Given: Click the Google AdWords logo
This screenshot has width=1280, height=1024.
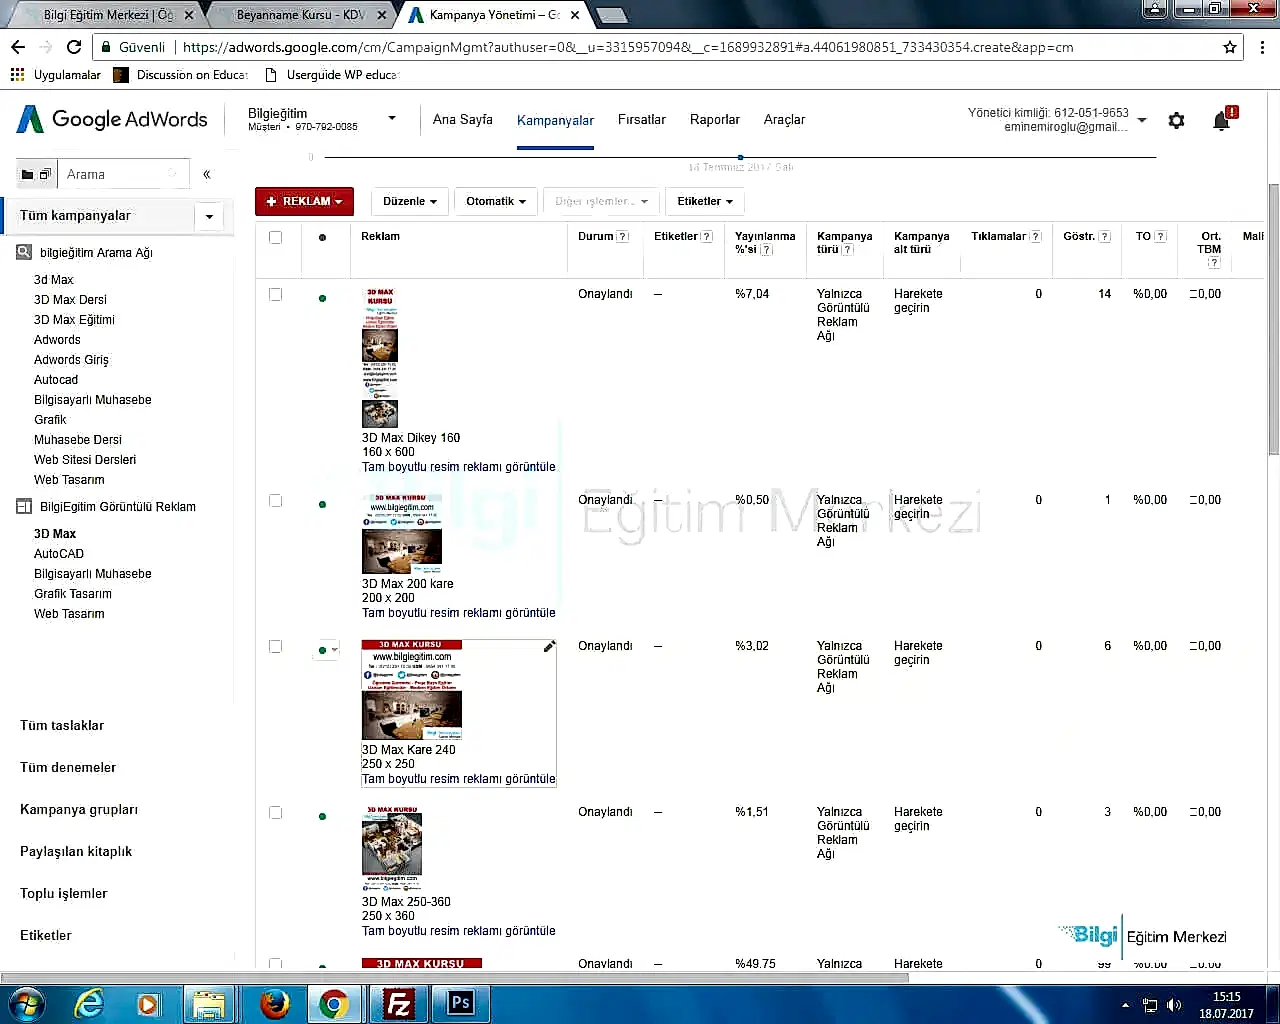Looking at the screenshot, I should pos(112,119).
